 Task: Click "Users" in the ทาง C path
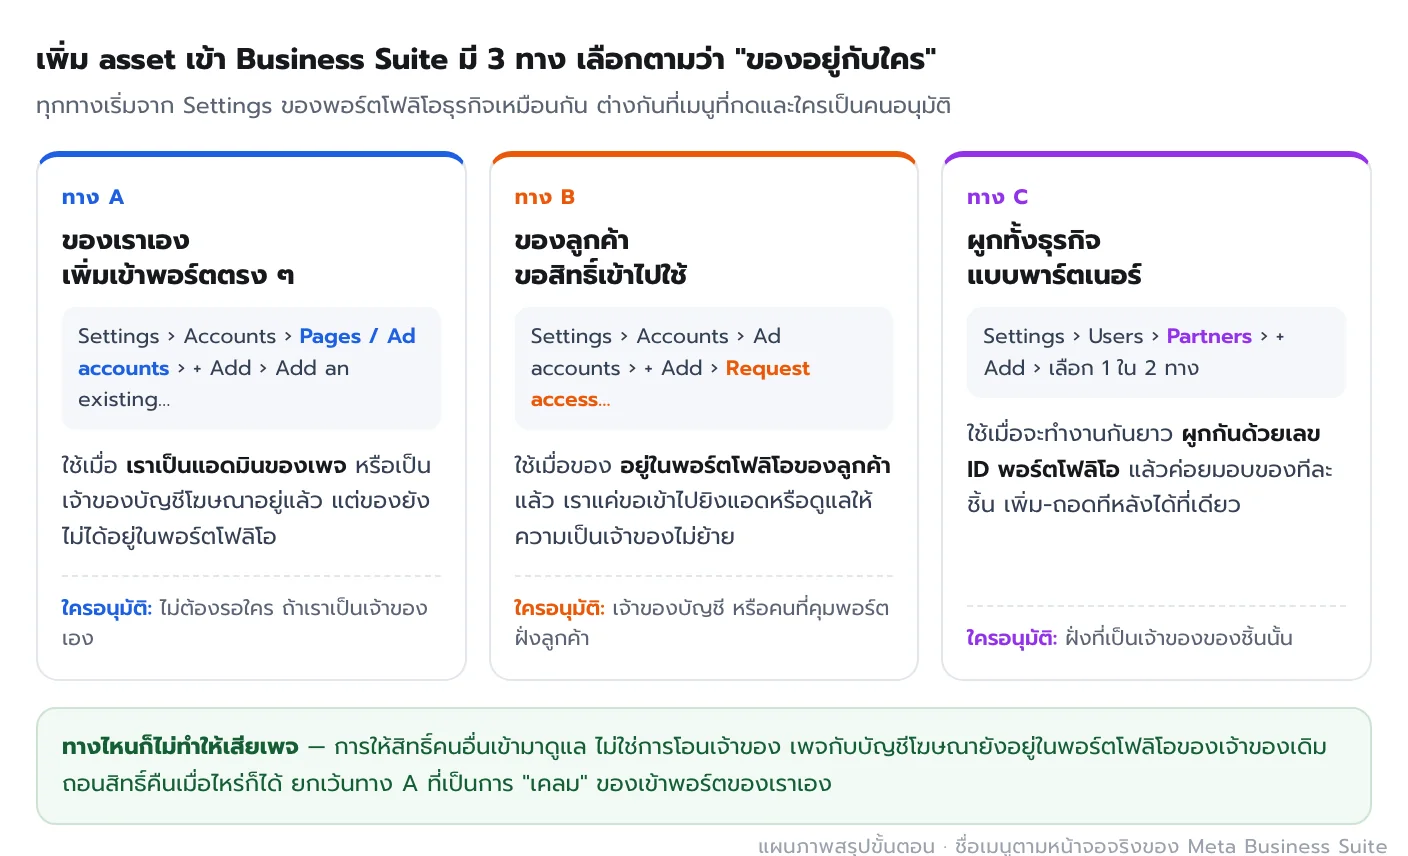coord(1116,336)
